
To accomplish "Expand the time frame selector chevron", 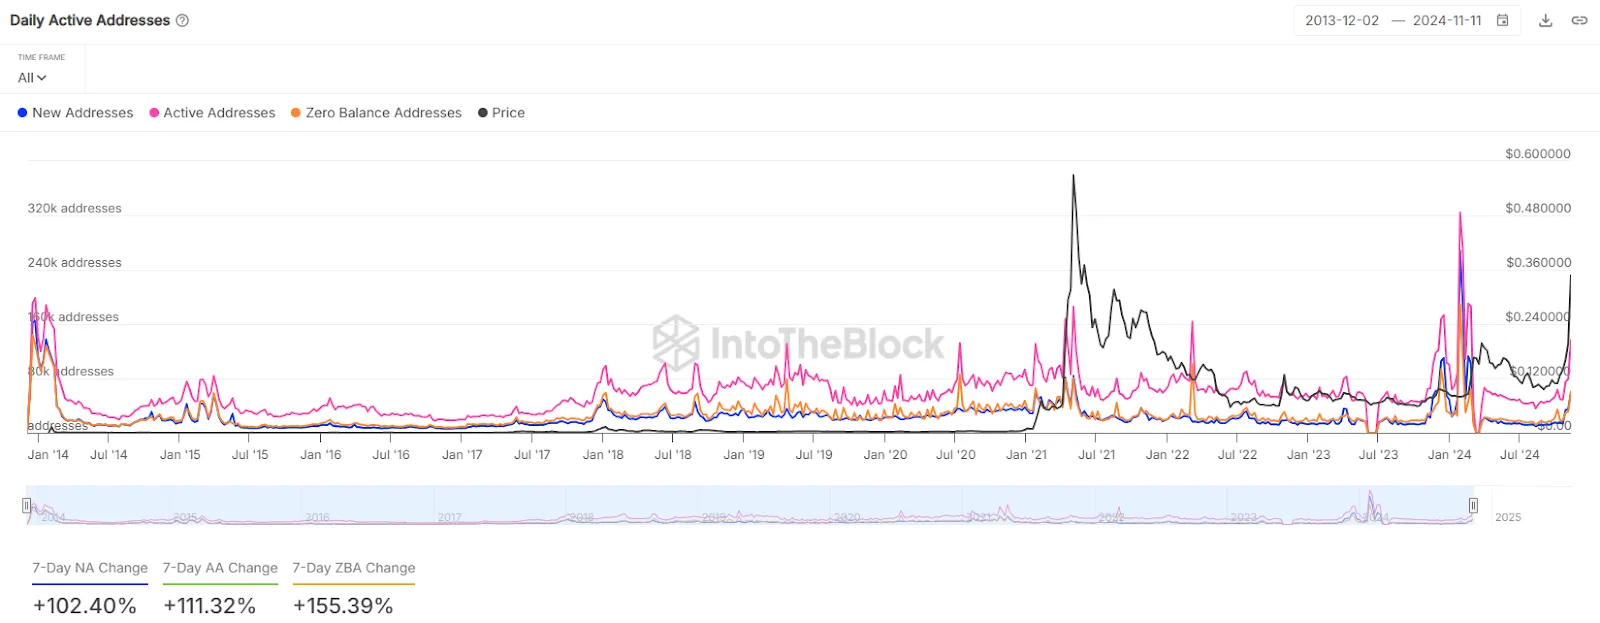I will pos(44,77).
